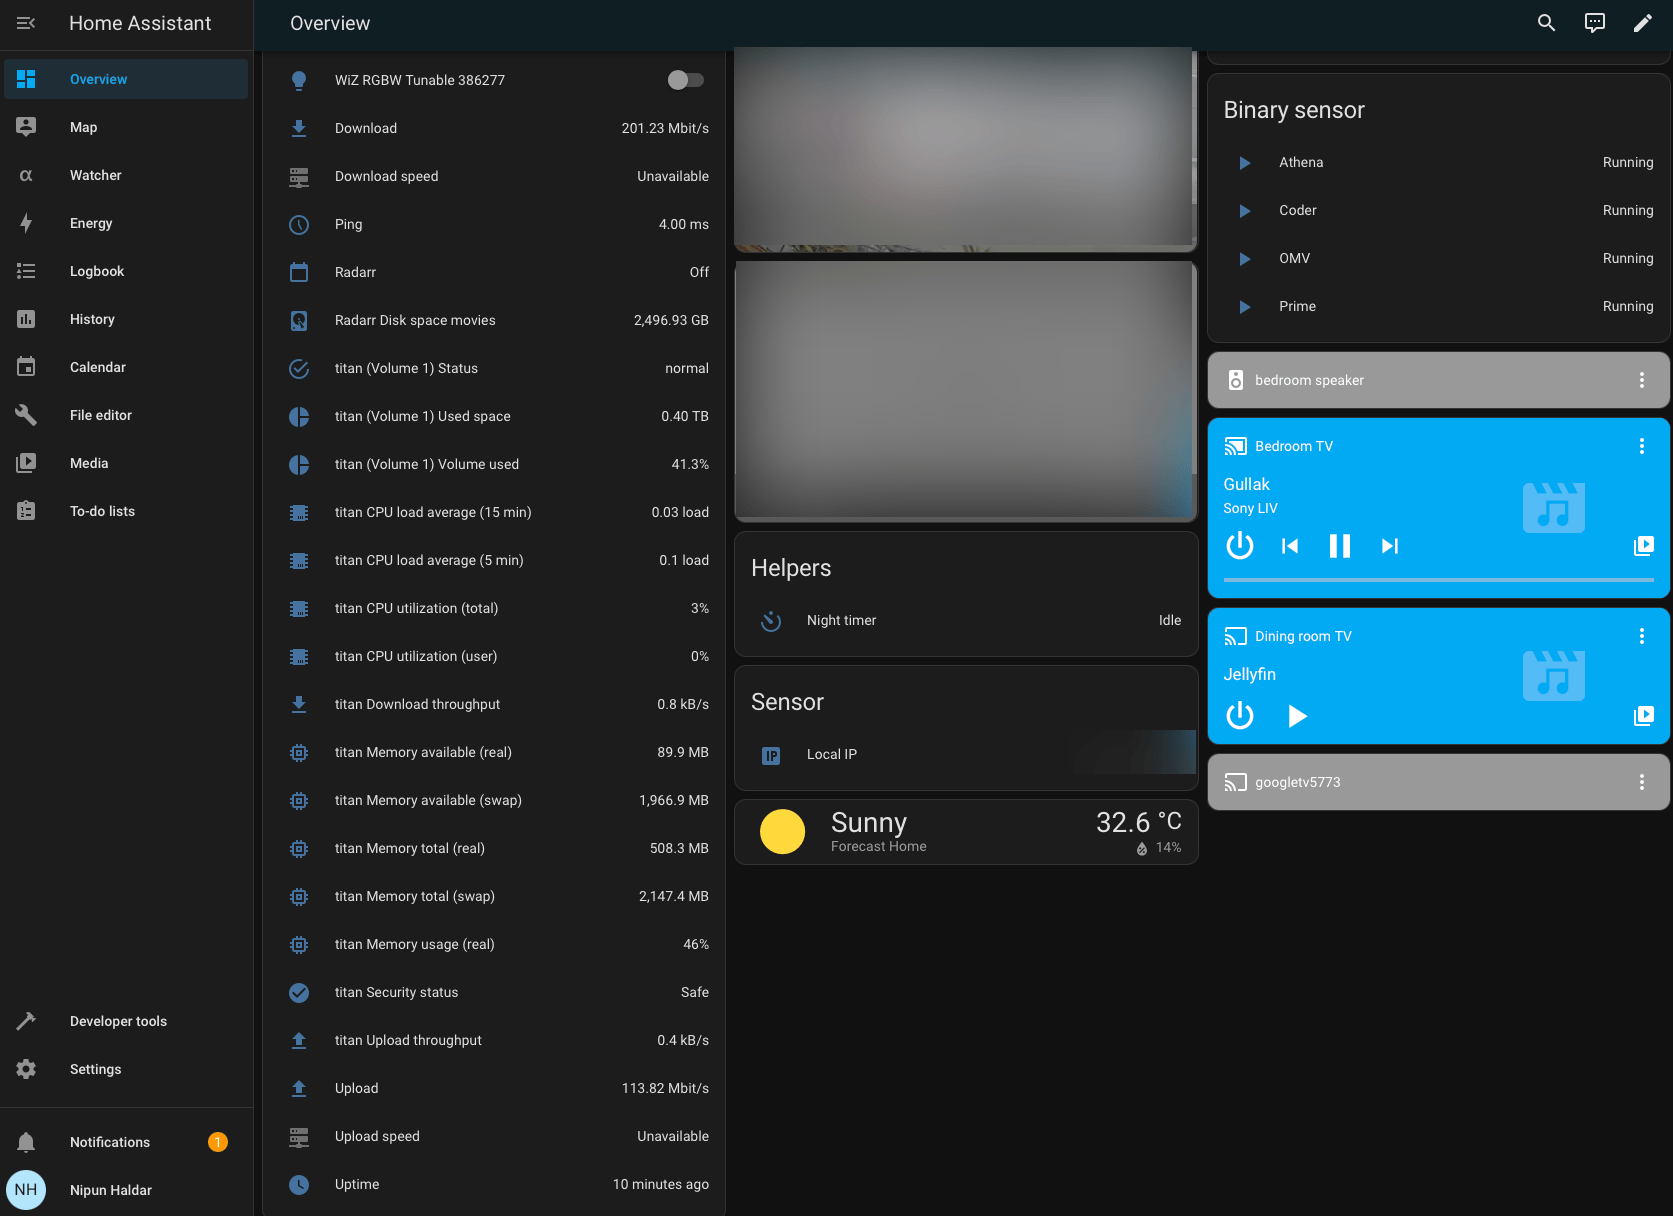Click the Bedroom TV playback progress bar
The image size is (1673, 1216).
(1438, 577)
